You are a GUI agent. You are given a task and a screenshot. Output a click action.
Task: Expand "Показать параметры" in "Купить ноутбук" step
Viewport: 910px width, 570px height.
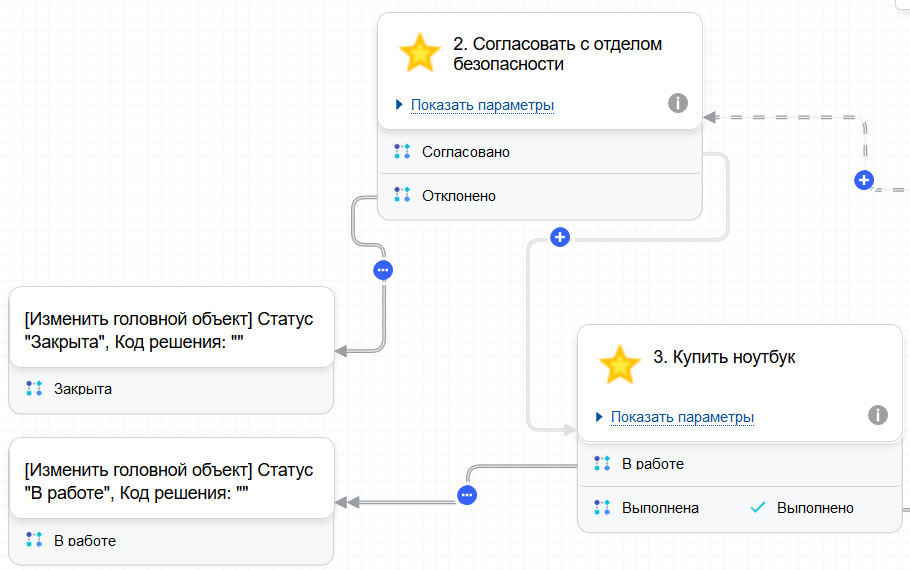coord(682,417)
